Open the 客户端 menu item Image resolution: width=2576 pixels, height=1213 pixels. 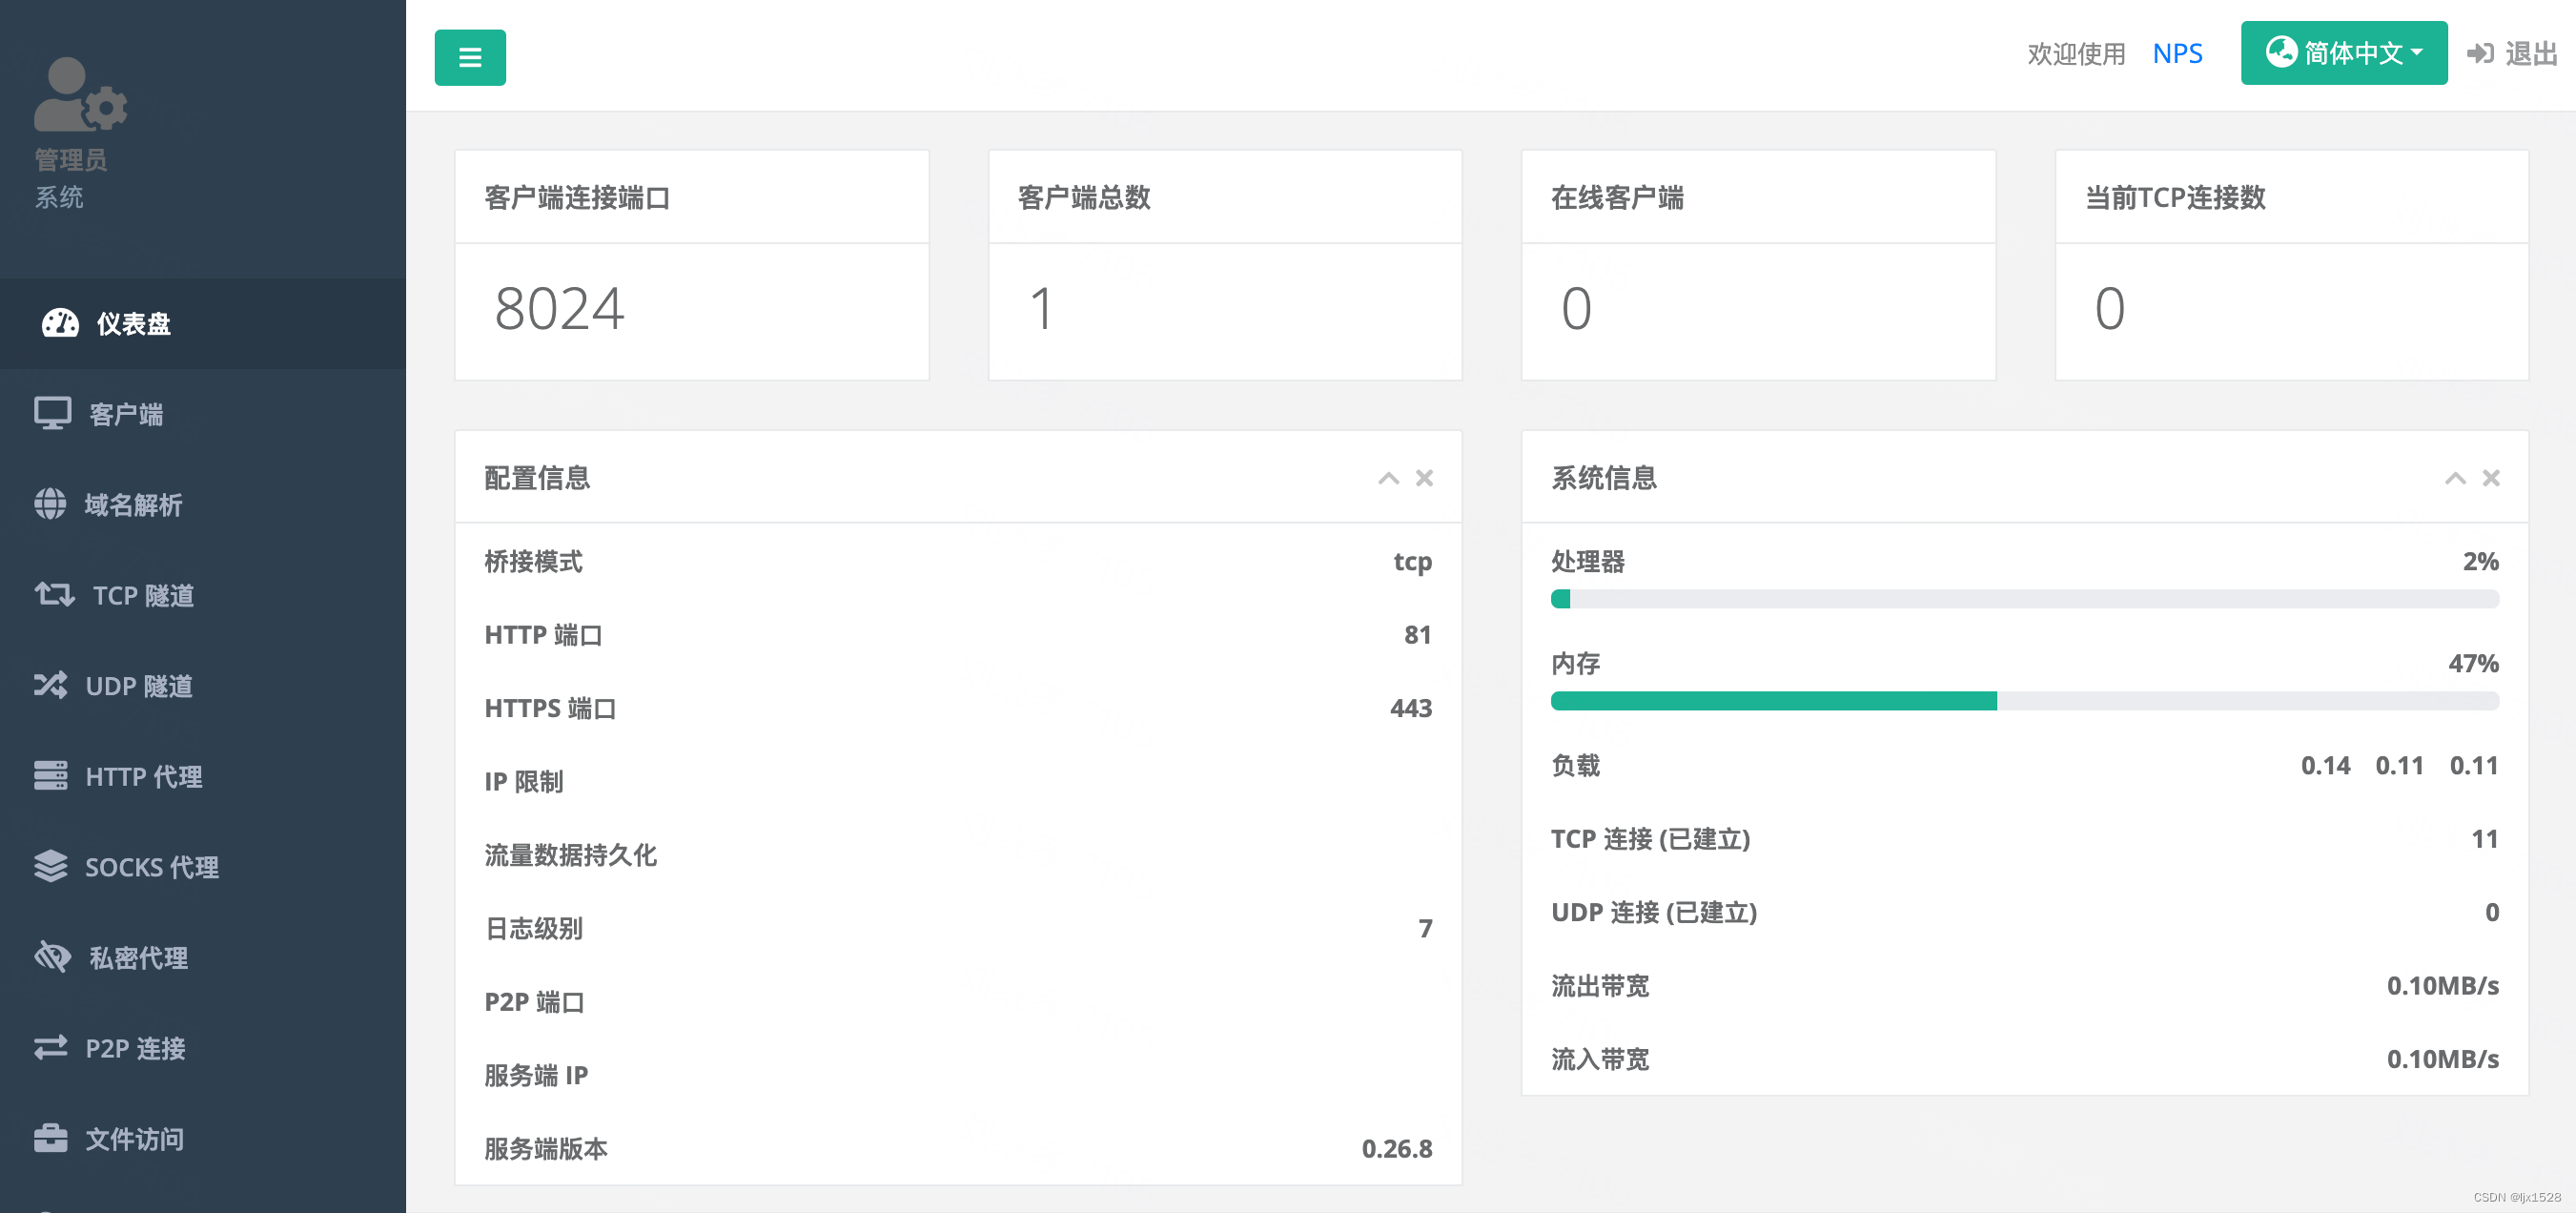pyautogui.click(x=203, y=413)
